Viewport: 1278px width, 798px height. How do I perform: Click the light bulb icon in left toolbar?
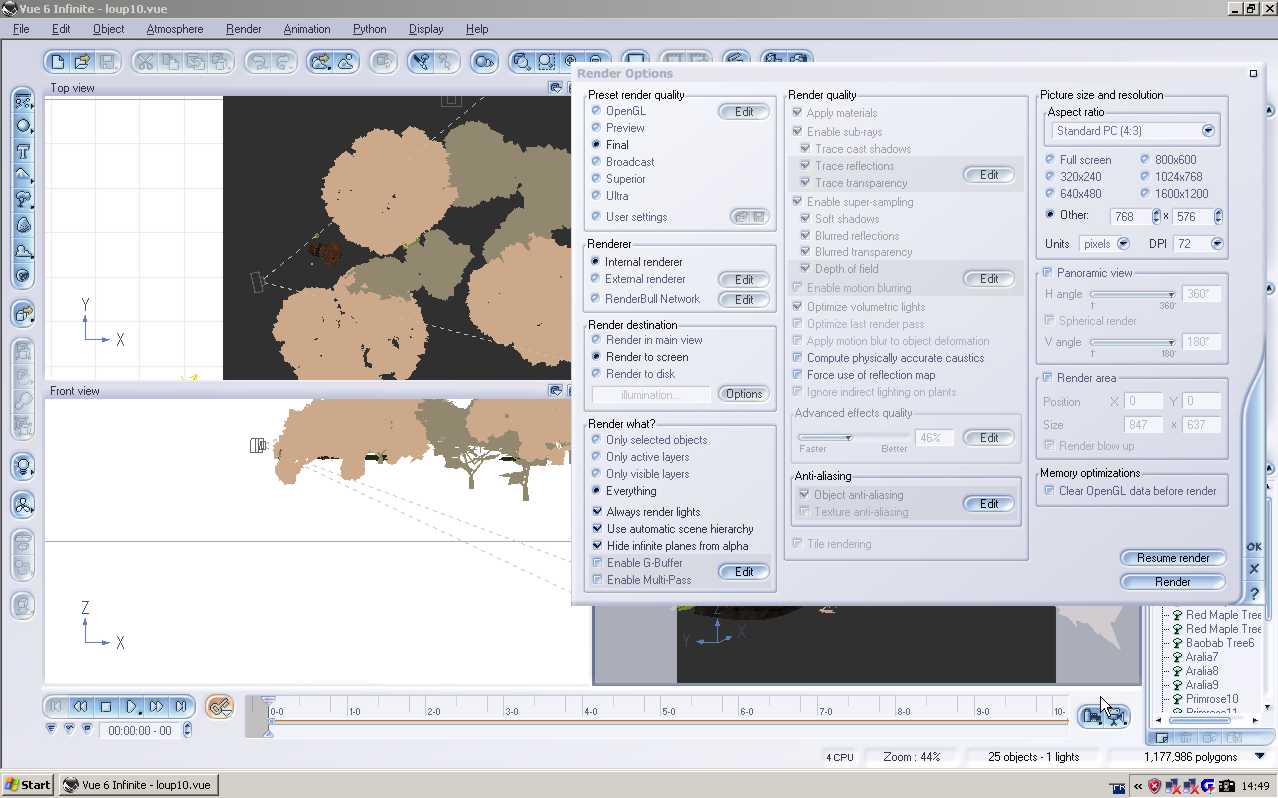coord(23,466)
